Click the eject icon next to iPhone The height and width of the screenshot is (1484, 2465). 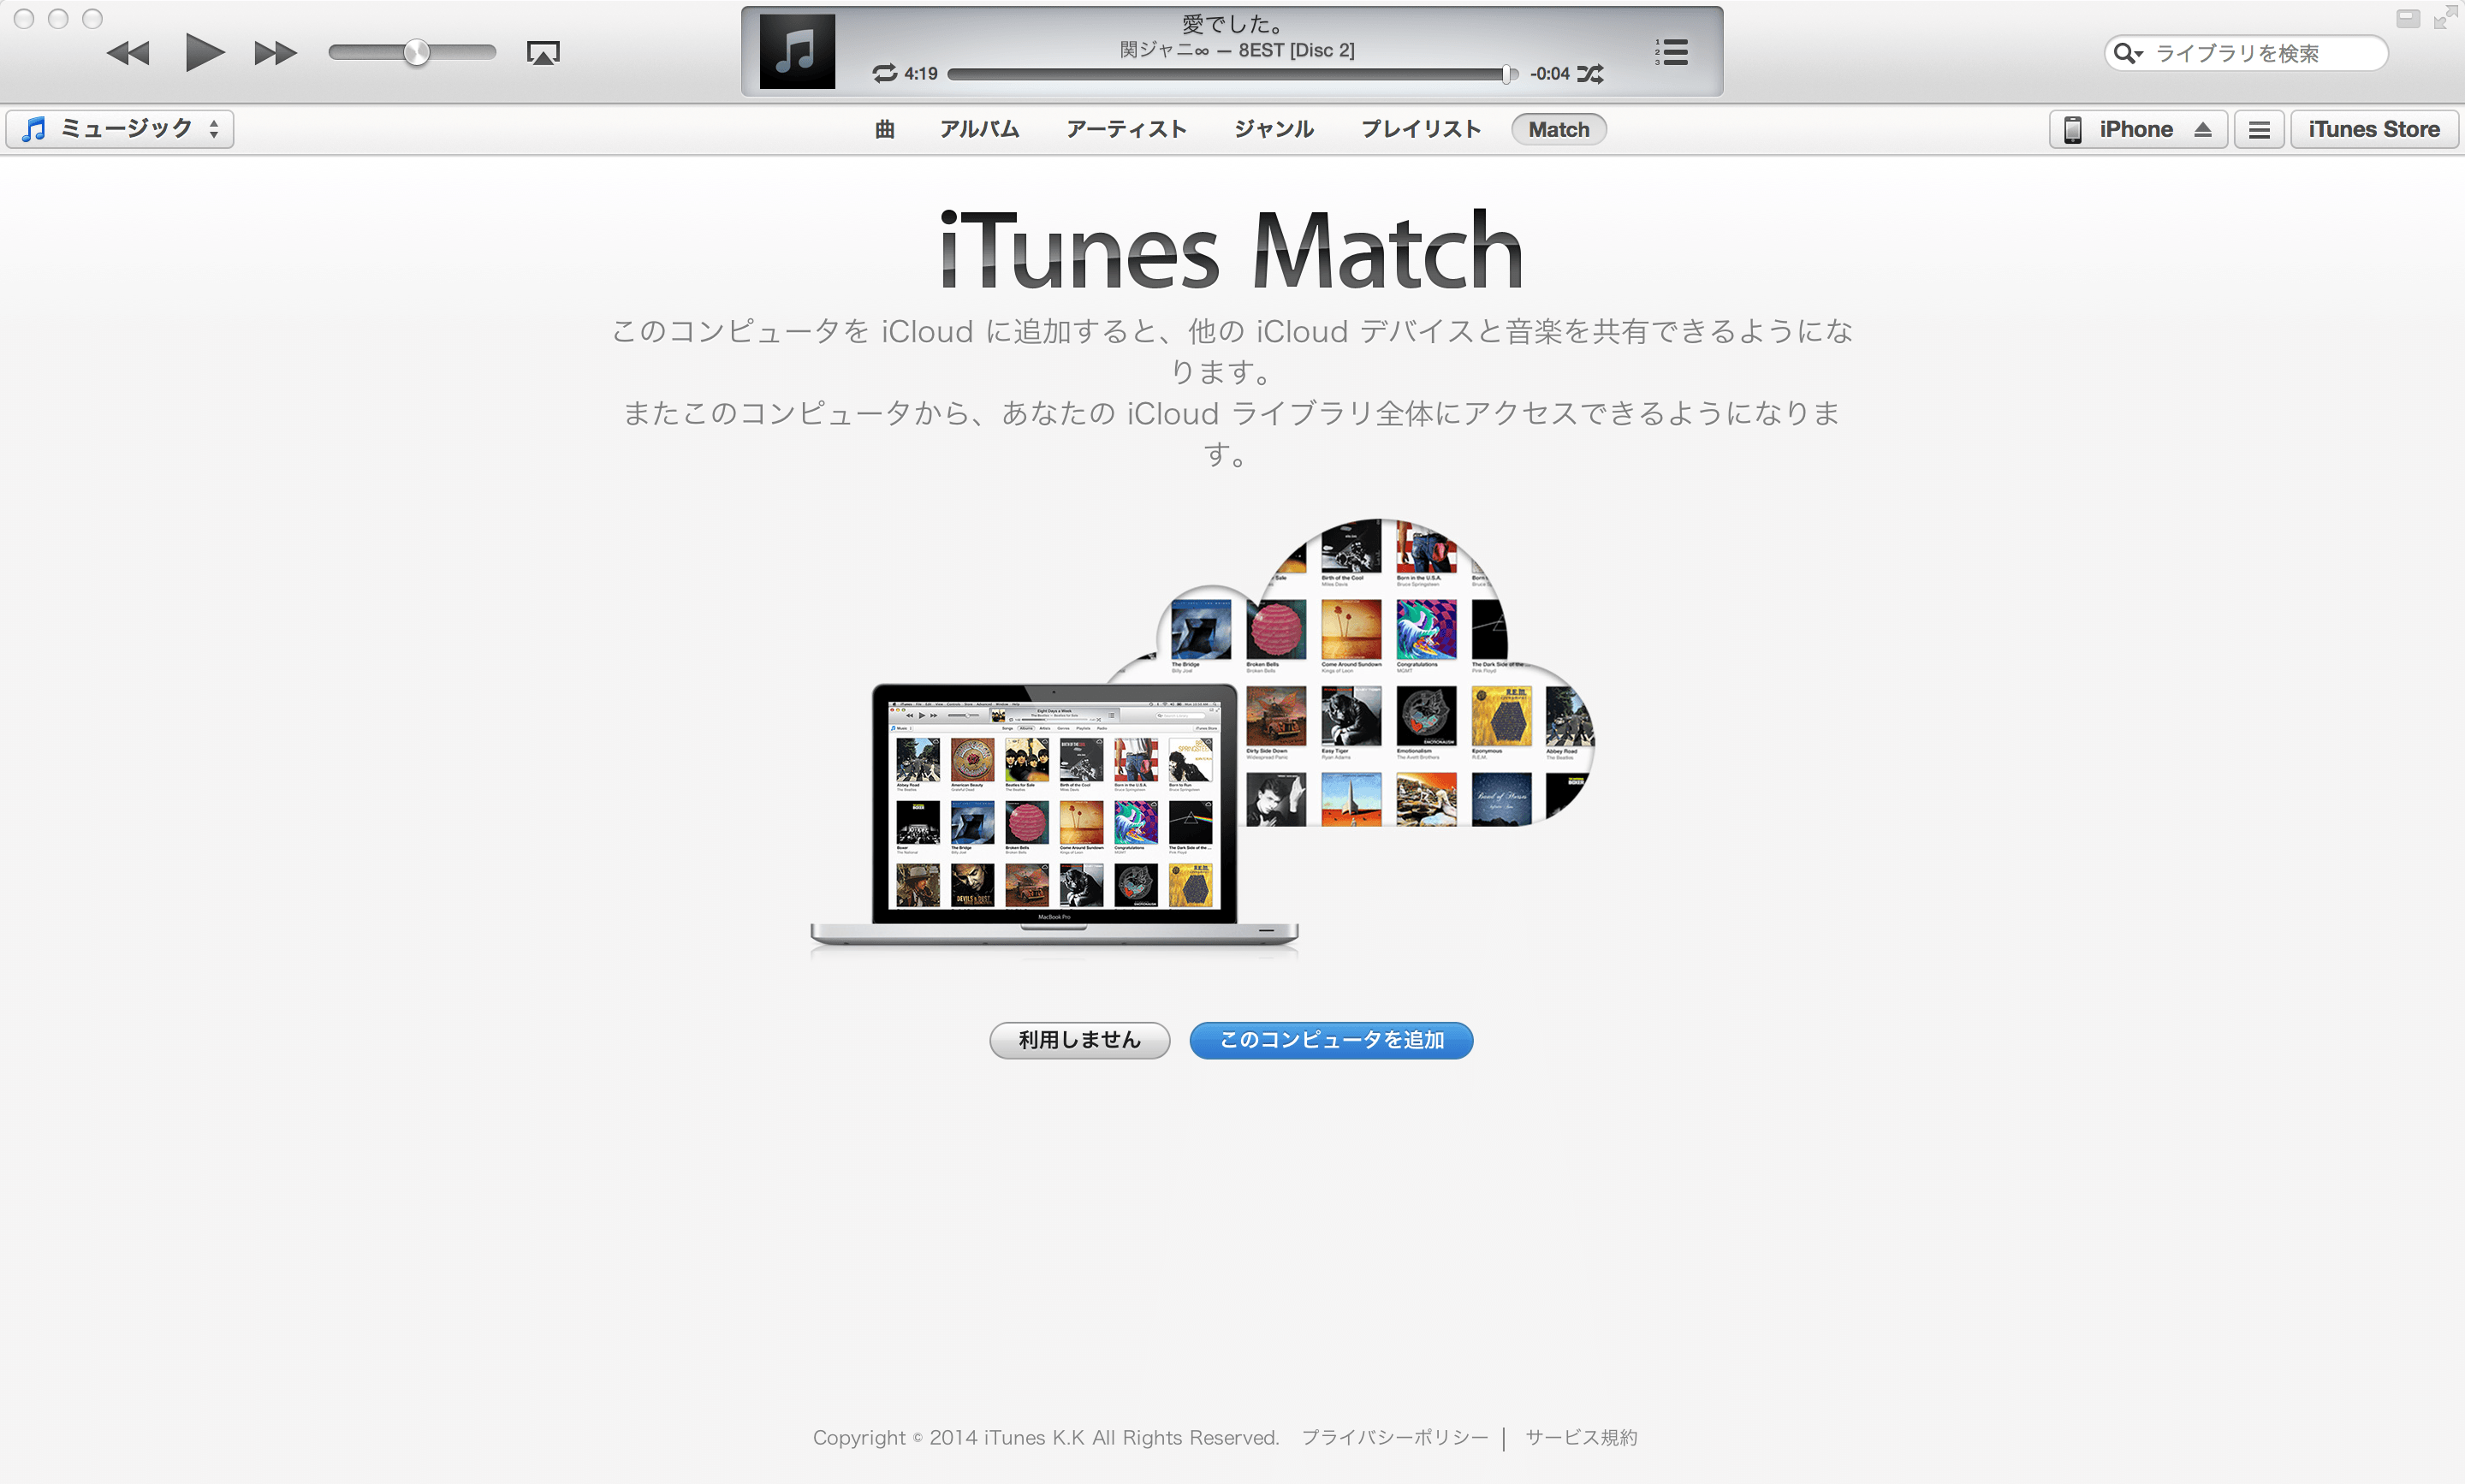(2201, 128)
